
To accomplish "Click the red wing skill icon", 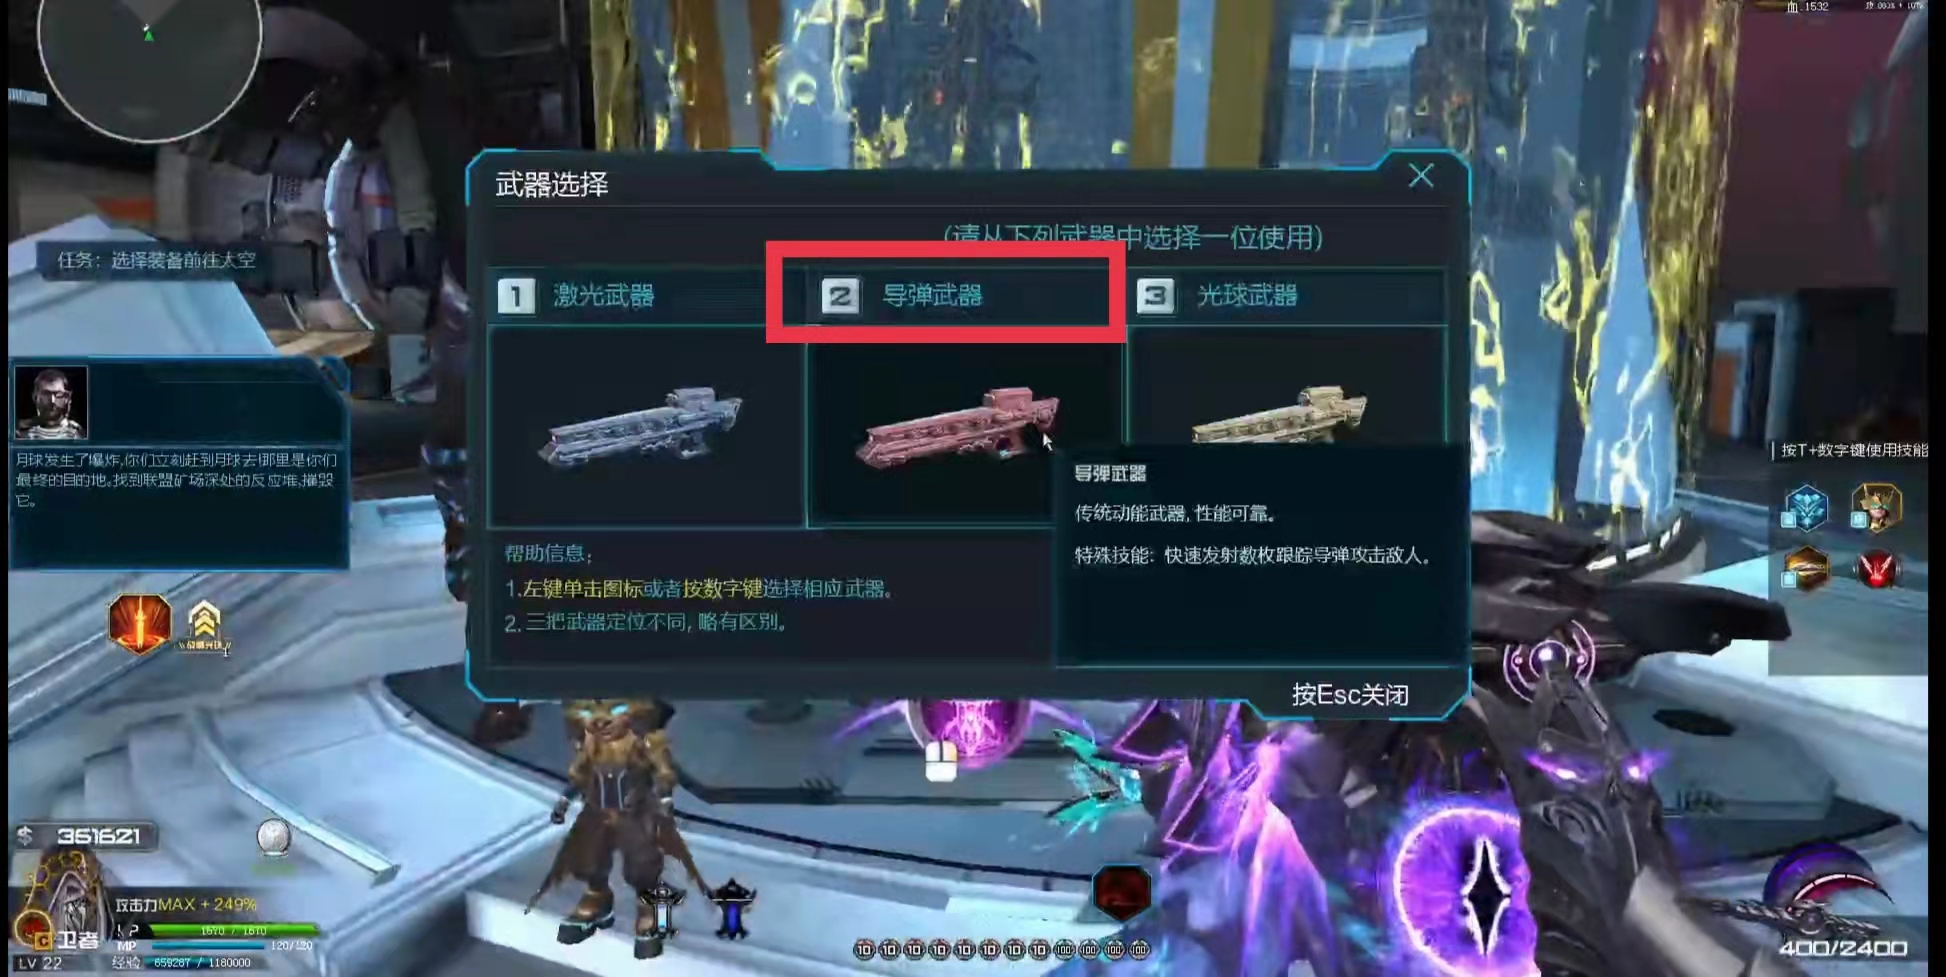I will click(1877, 569).
